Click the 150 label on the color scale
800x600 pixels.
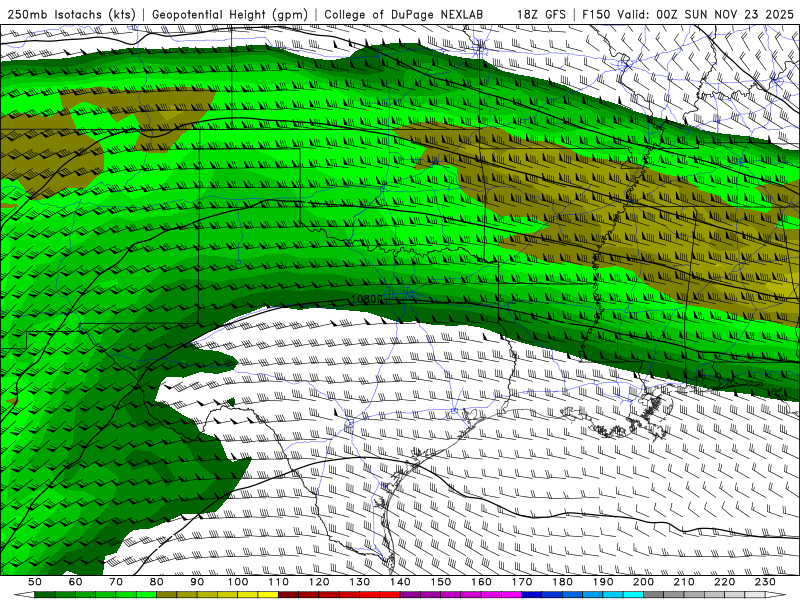pos(441,582)
